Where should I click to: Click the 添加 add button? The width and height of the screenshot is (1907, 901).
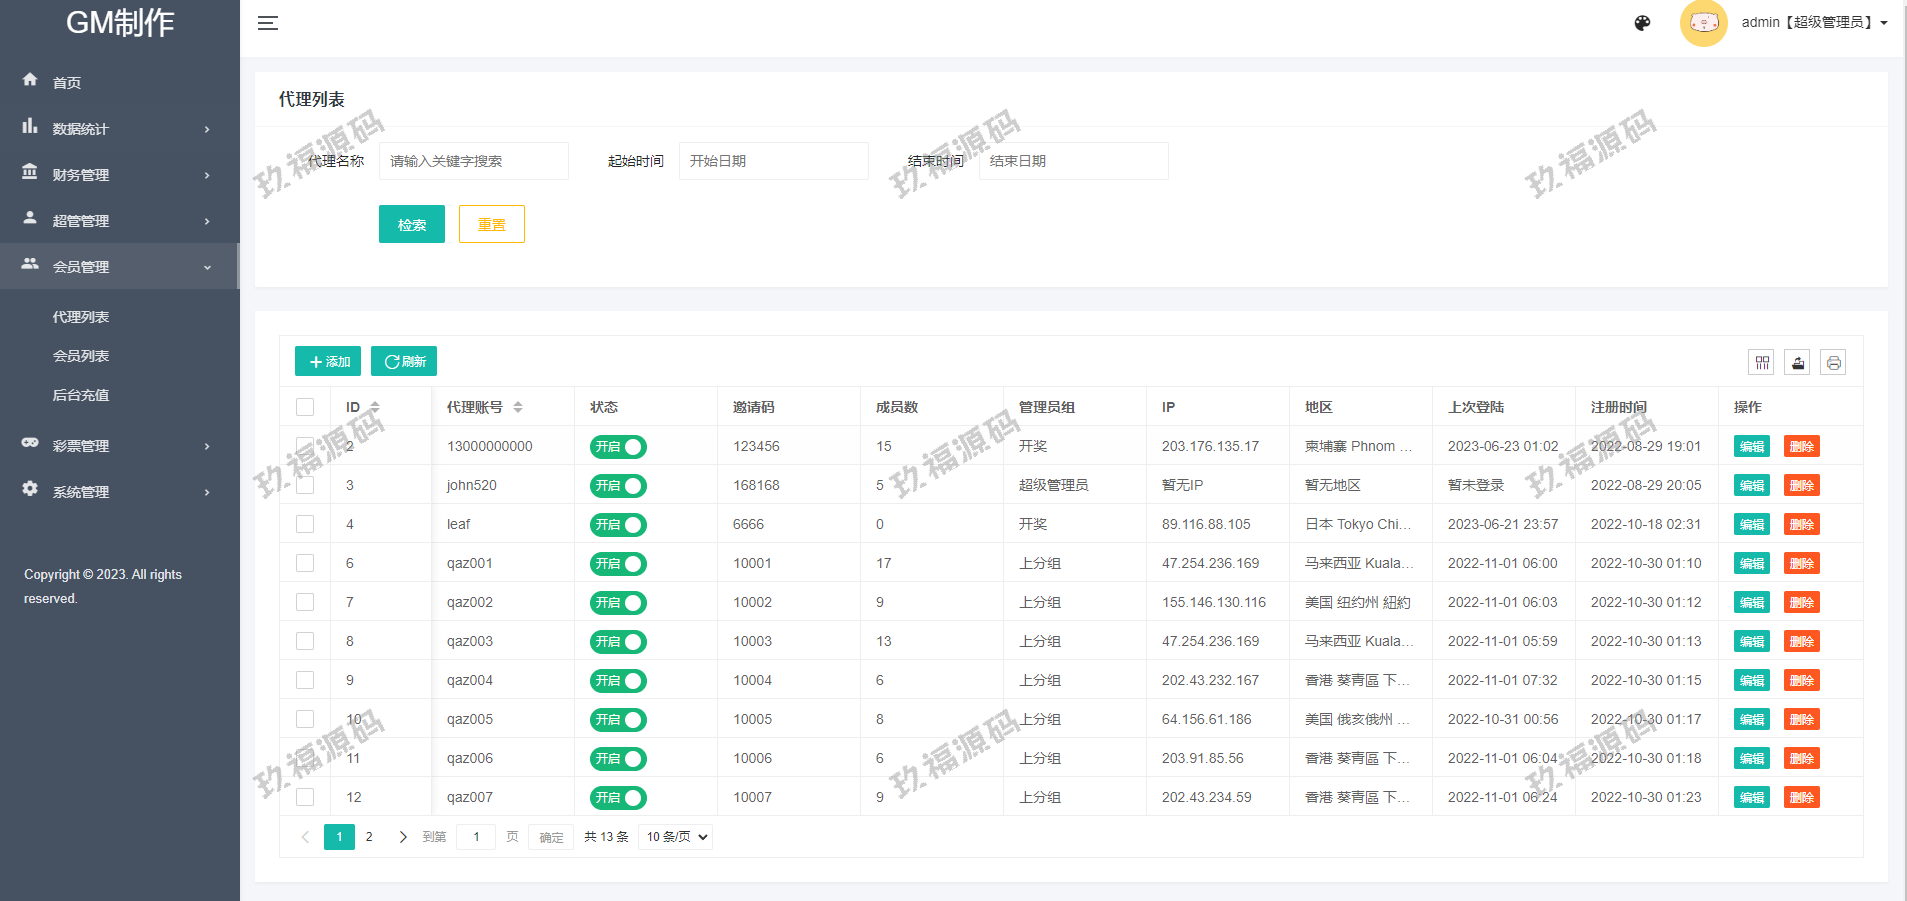pos(328,361)
